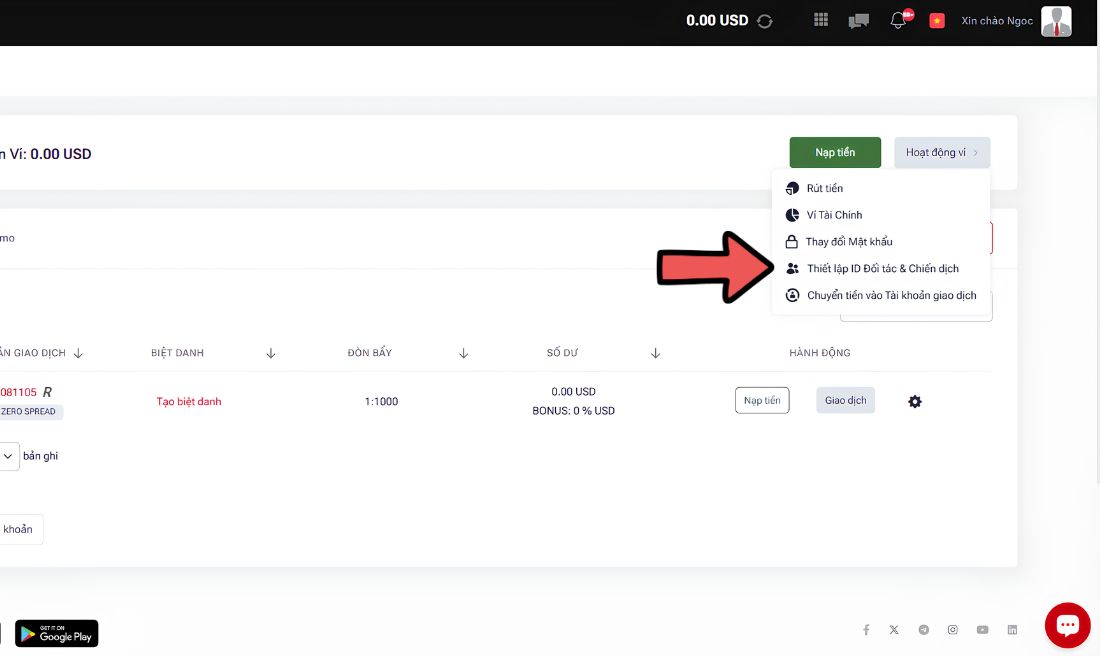Change language via Vietnam flag icon
This screenshot has width=1100, height=660.
[x=937, y=21]
